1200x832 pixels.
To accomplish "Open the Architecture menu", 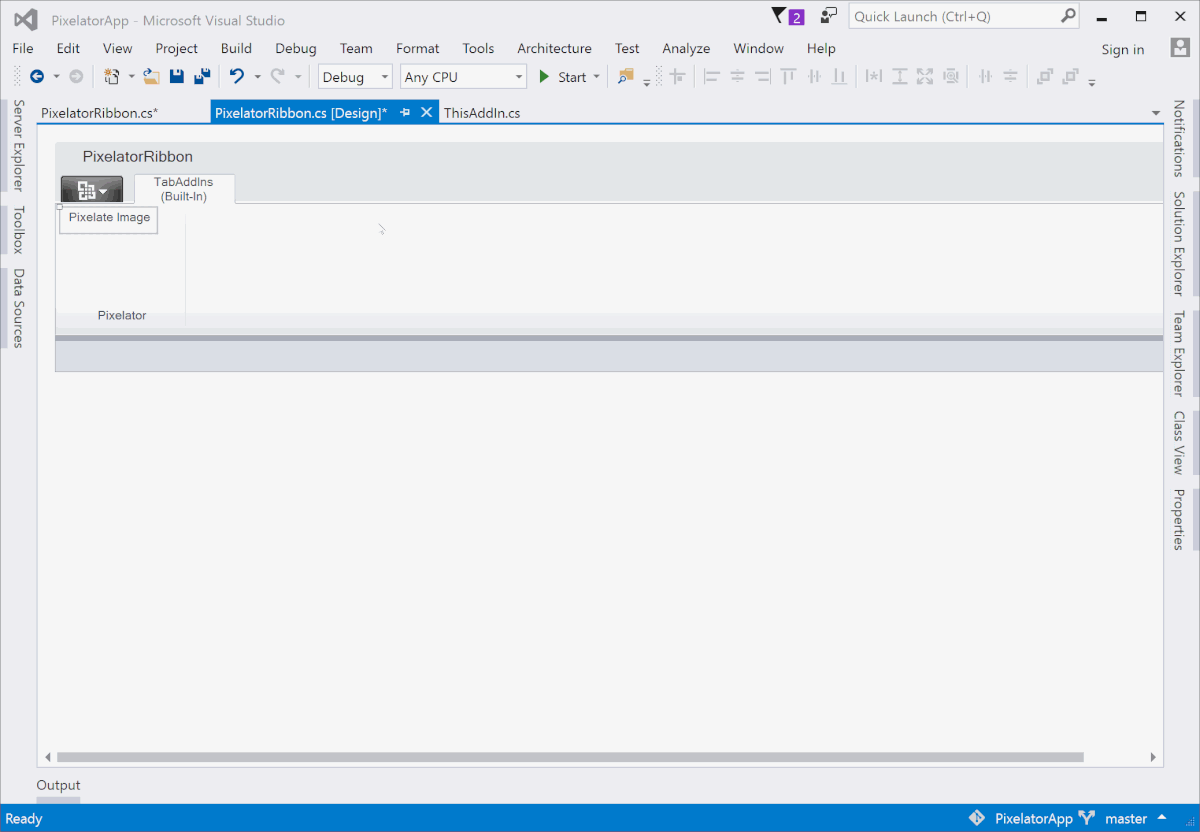I will (555, 48).
